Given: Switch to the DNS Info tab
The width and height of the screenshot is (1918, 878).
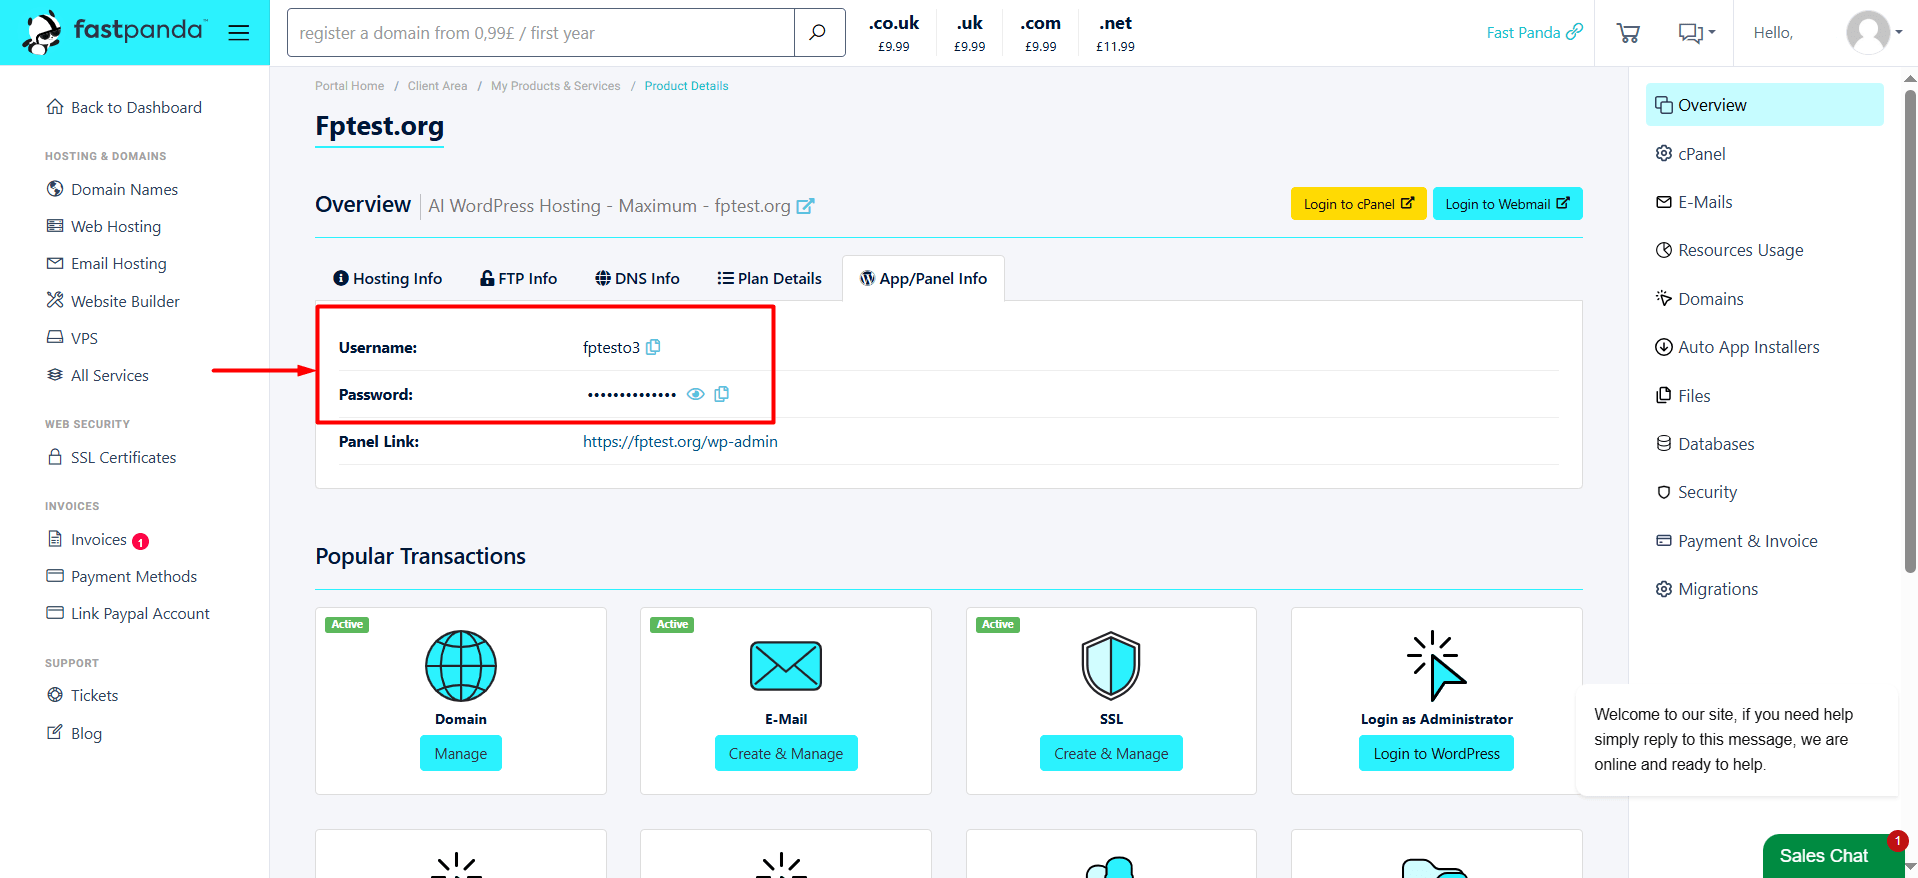Looking at the screenshot, I should [638, 278].
